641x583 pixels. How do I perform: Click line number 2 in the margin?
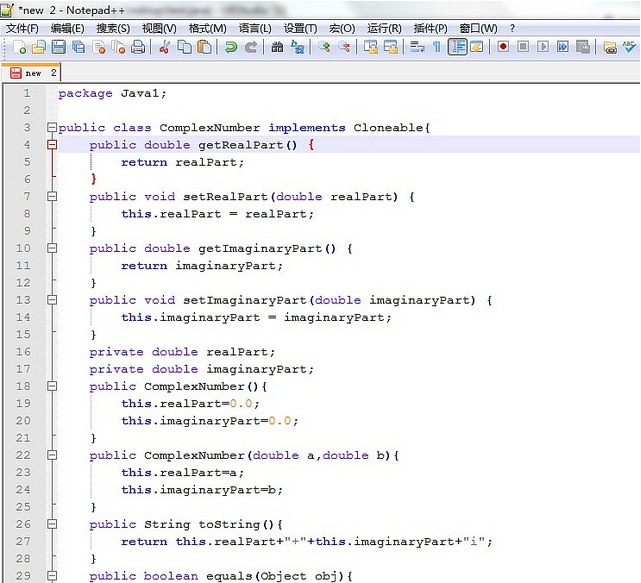coord(27,110)
